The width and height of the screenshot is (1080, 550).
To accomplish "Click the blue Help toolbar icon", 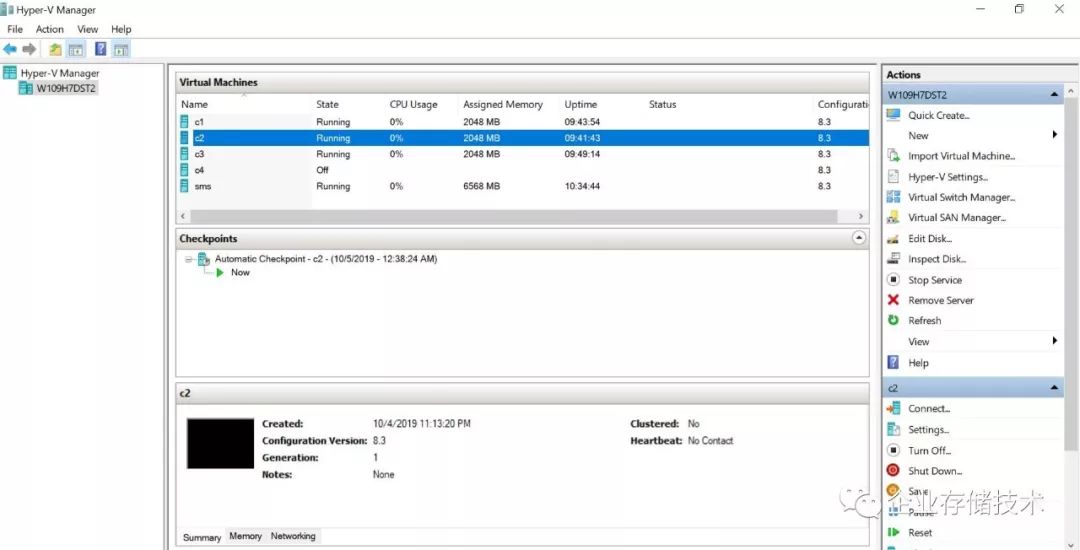I will 100,49.
